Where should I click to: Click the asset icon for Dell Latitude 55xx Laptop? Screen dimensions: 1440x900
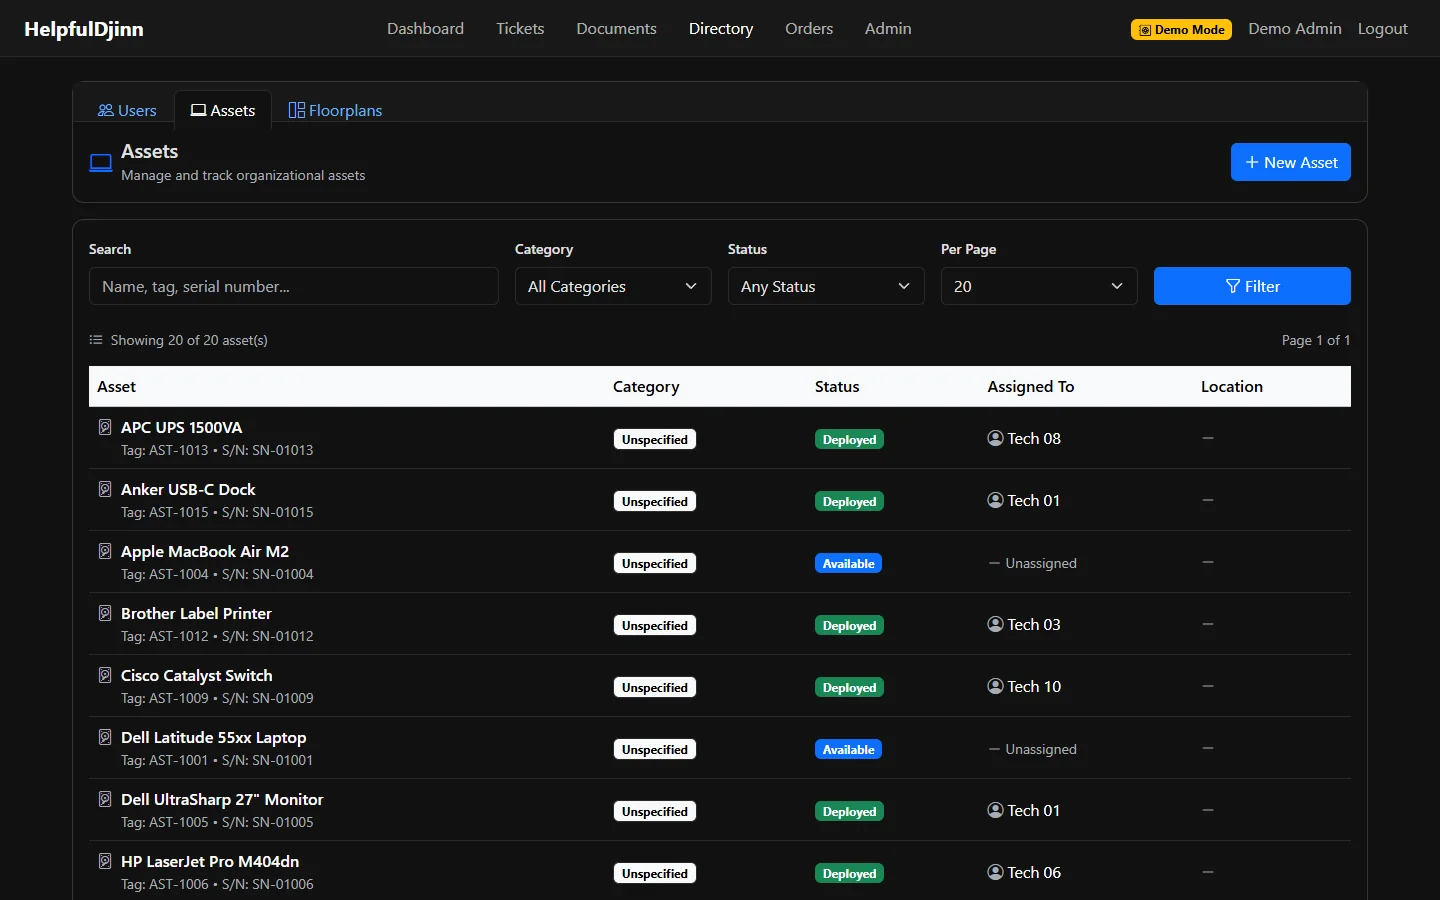tap(105, 737)
